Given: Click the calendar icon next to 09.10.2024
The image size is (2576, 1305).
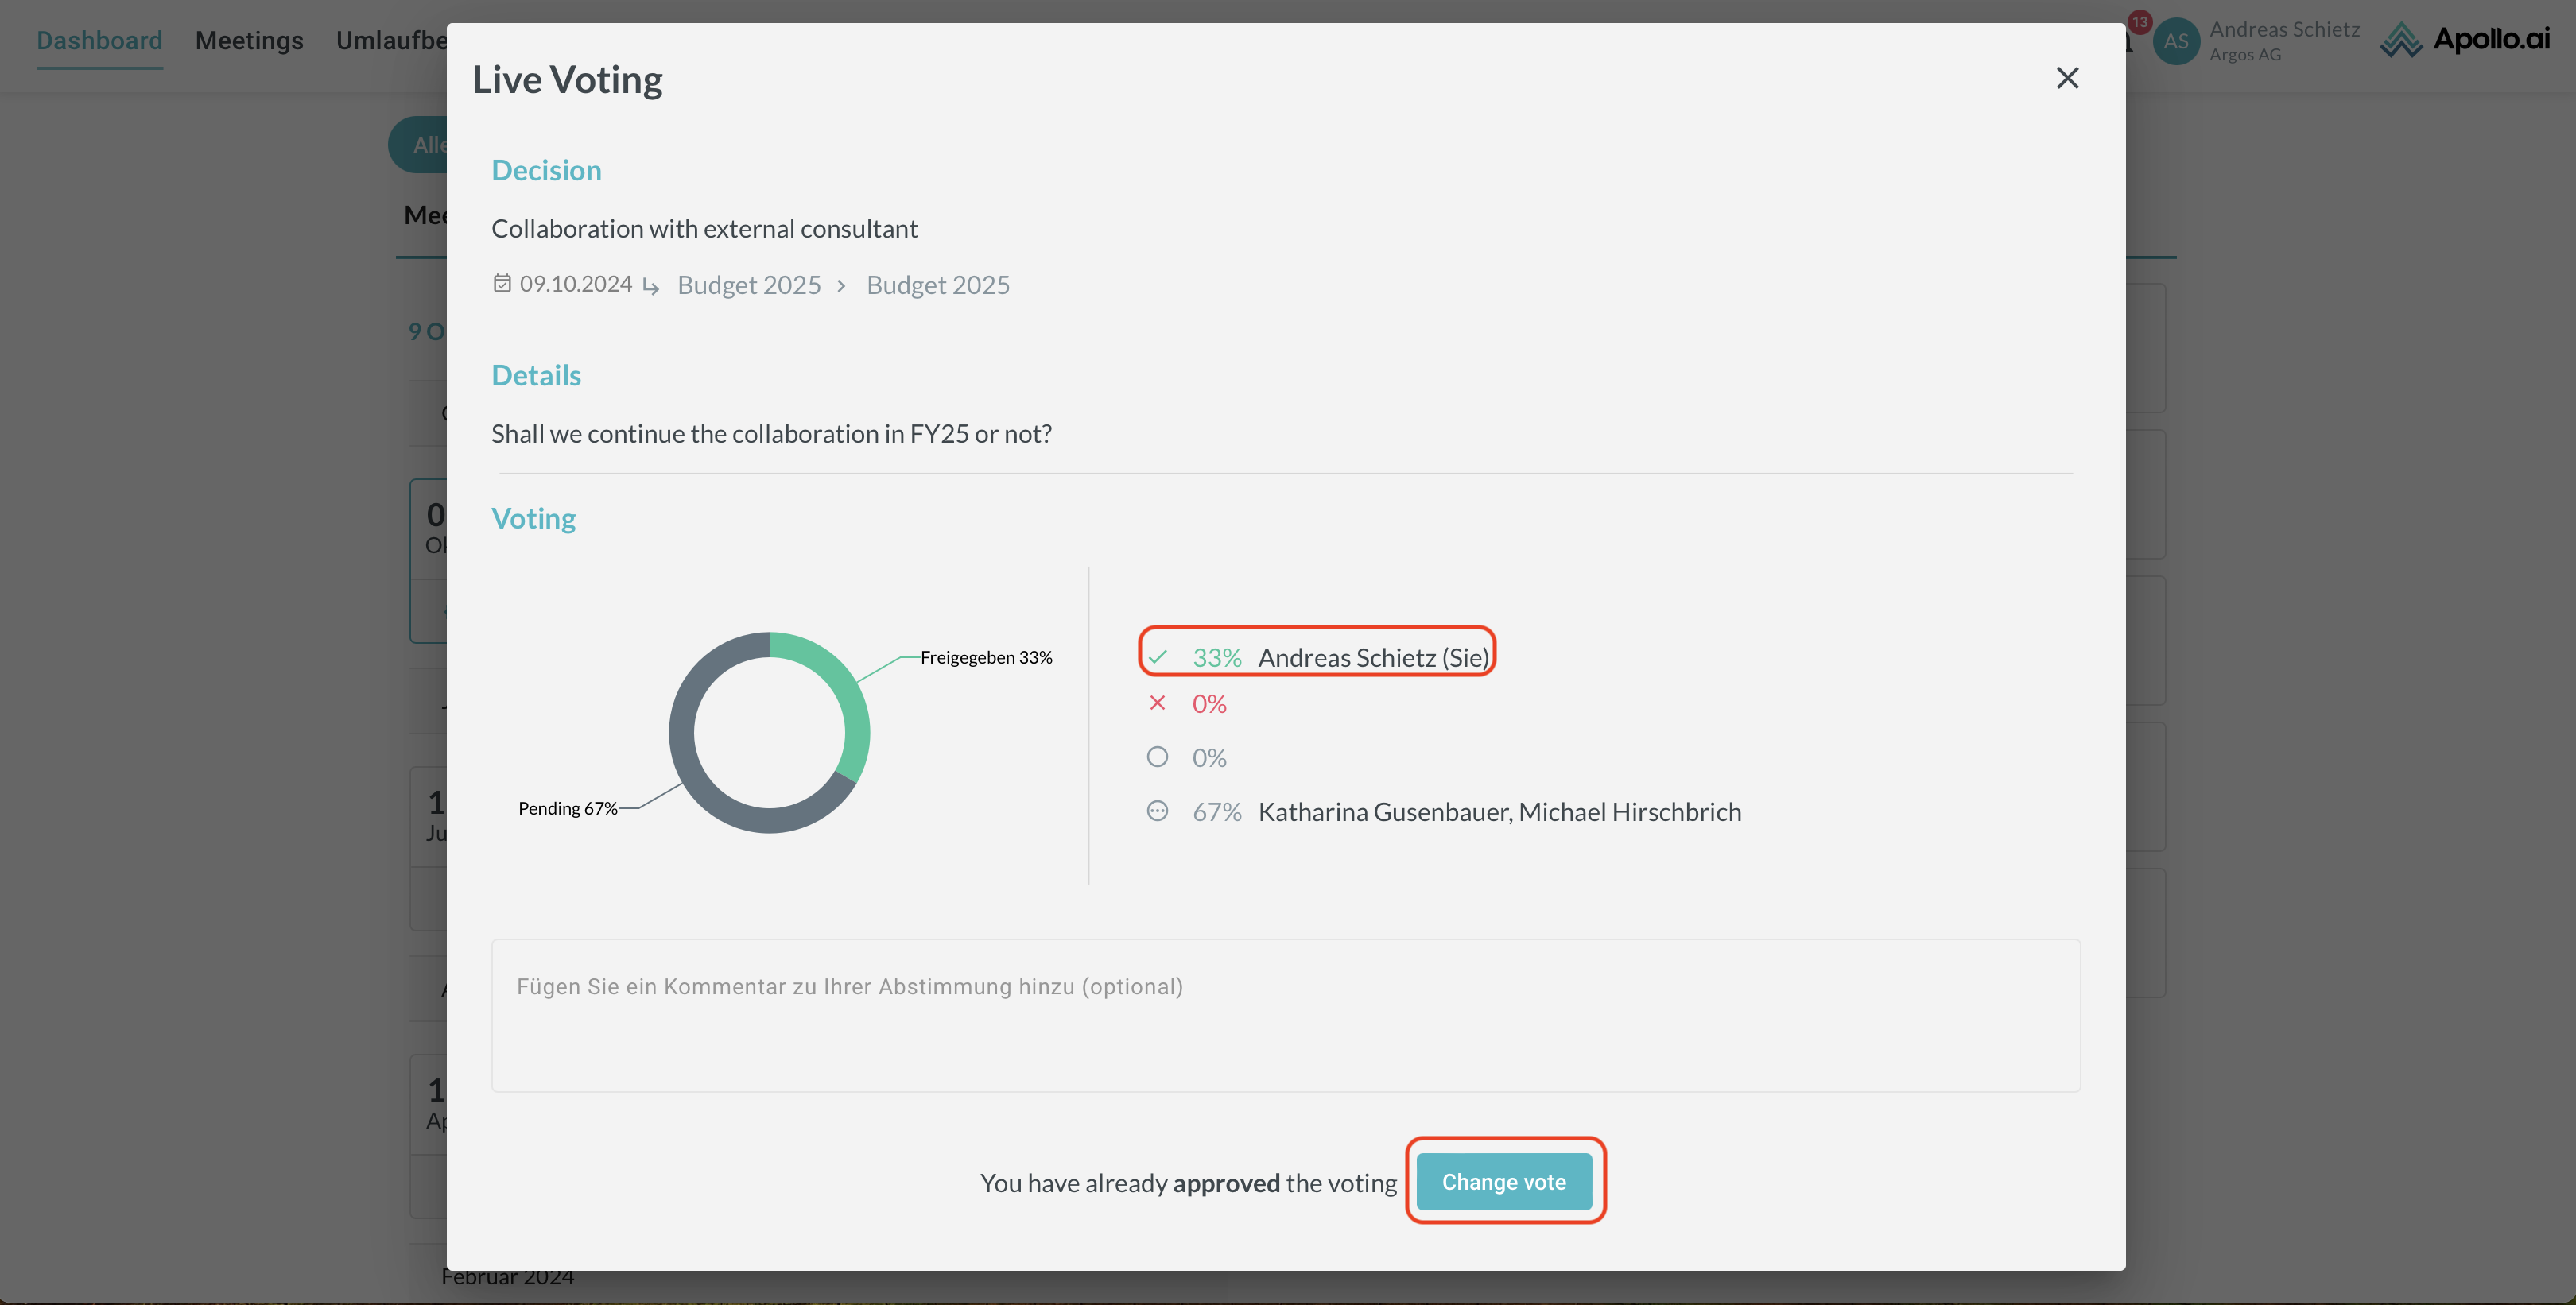Looking at the screenshot, I should pyautogui.click(x=502, y=284).
